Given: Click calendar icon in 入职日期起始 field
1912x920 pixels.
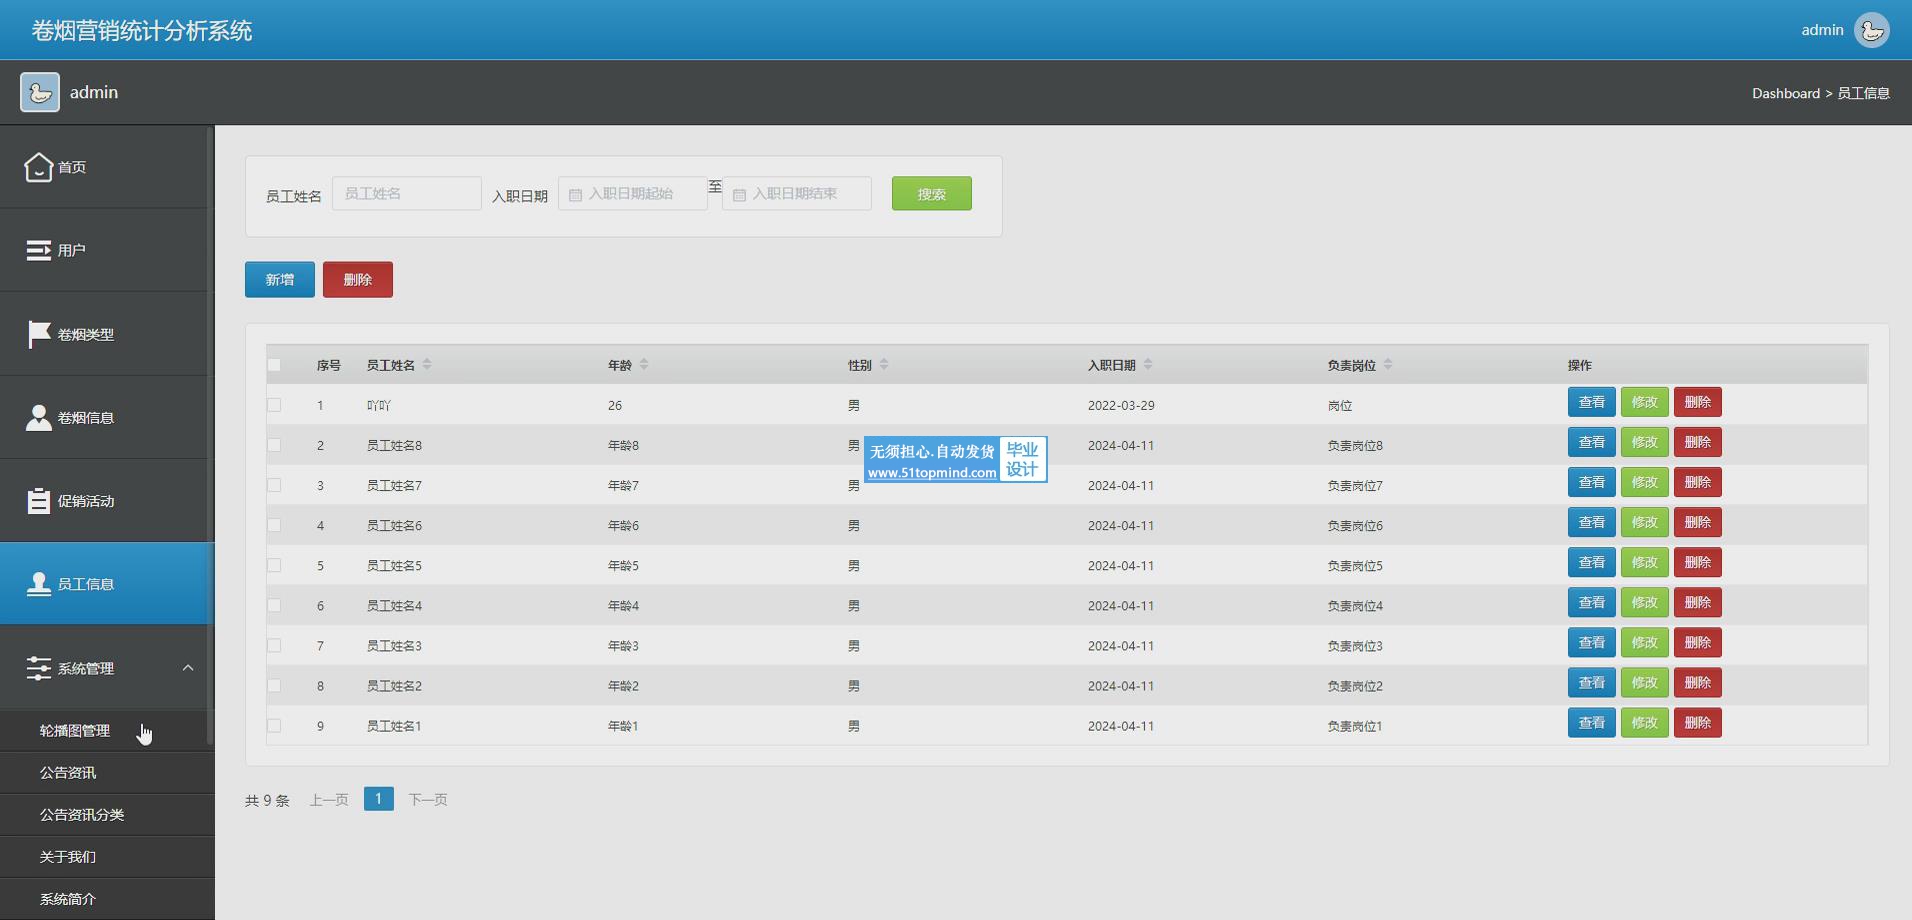Looking at the screenshot, I should [575, 195].
